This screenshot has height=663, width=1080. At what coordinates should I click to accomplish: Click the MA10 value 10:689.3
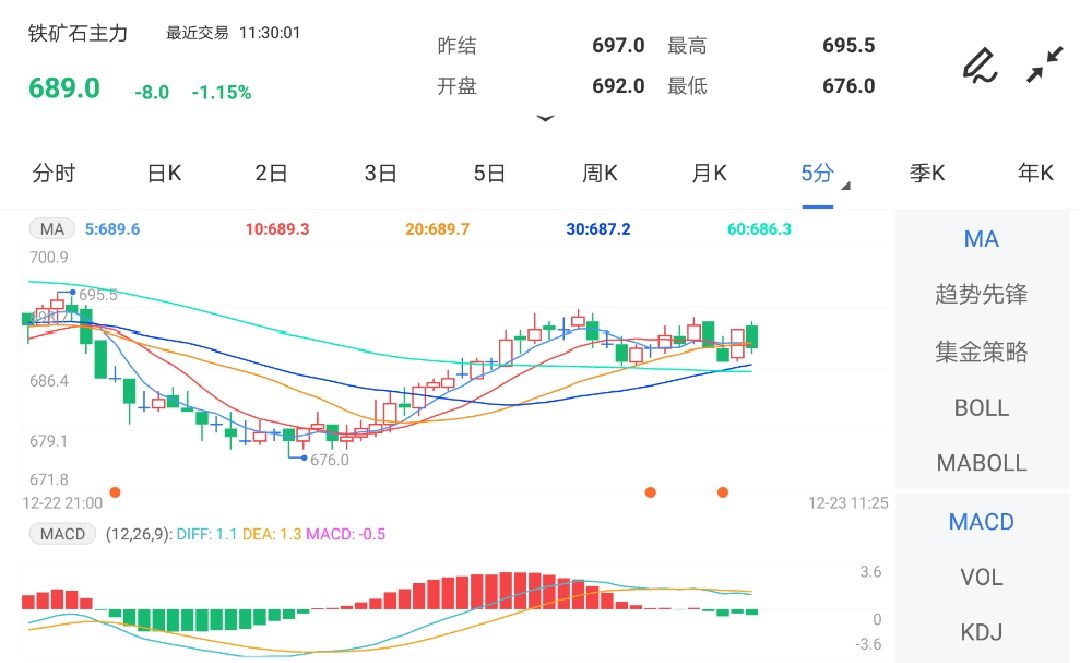tap(277, 229)
